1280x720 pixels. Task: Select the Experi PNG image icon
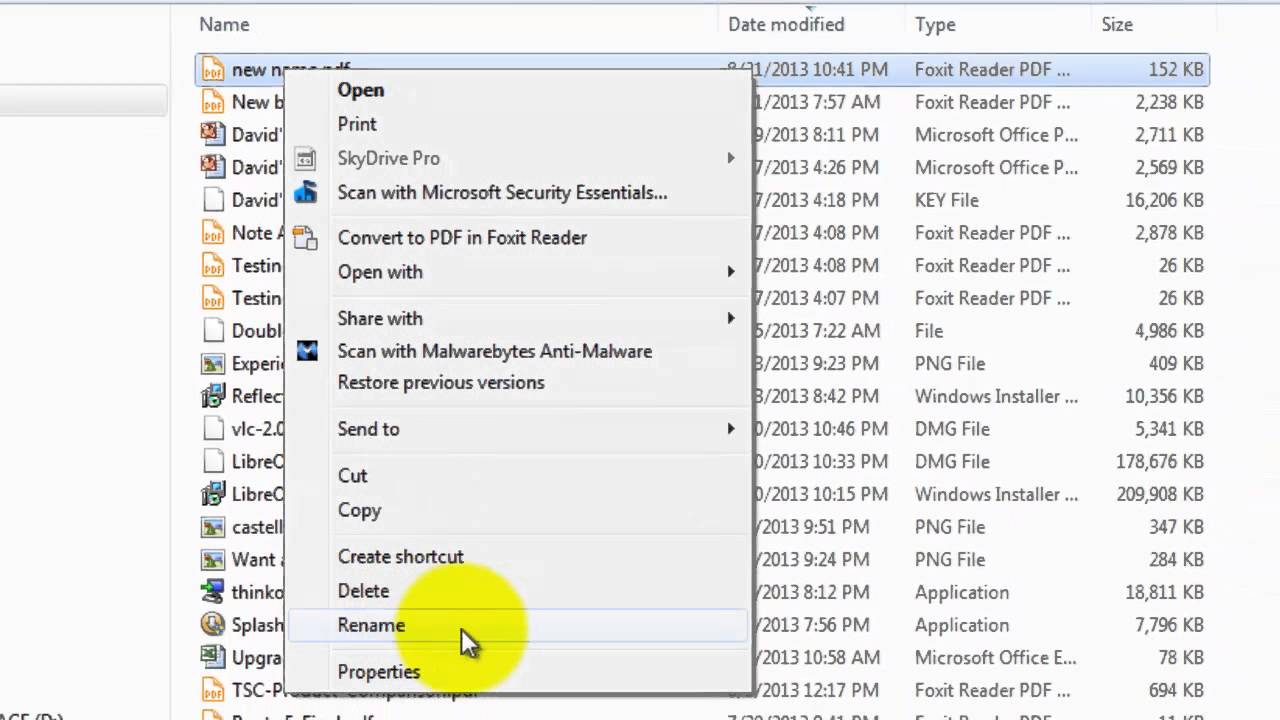pos(213,364)
